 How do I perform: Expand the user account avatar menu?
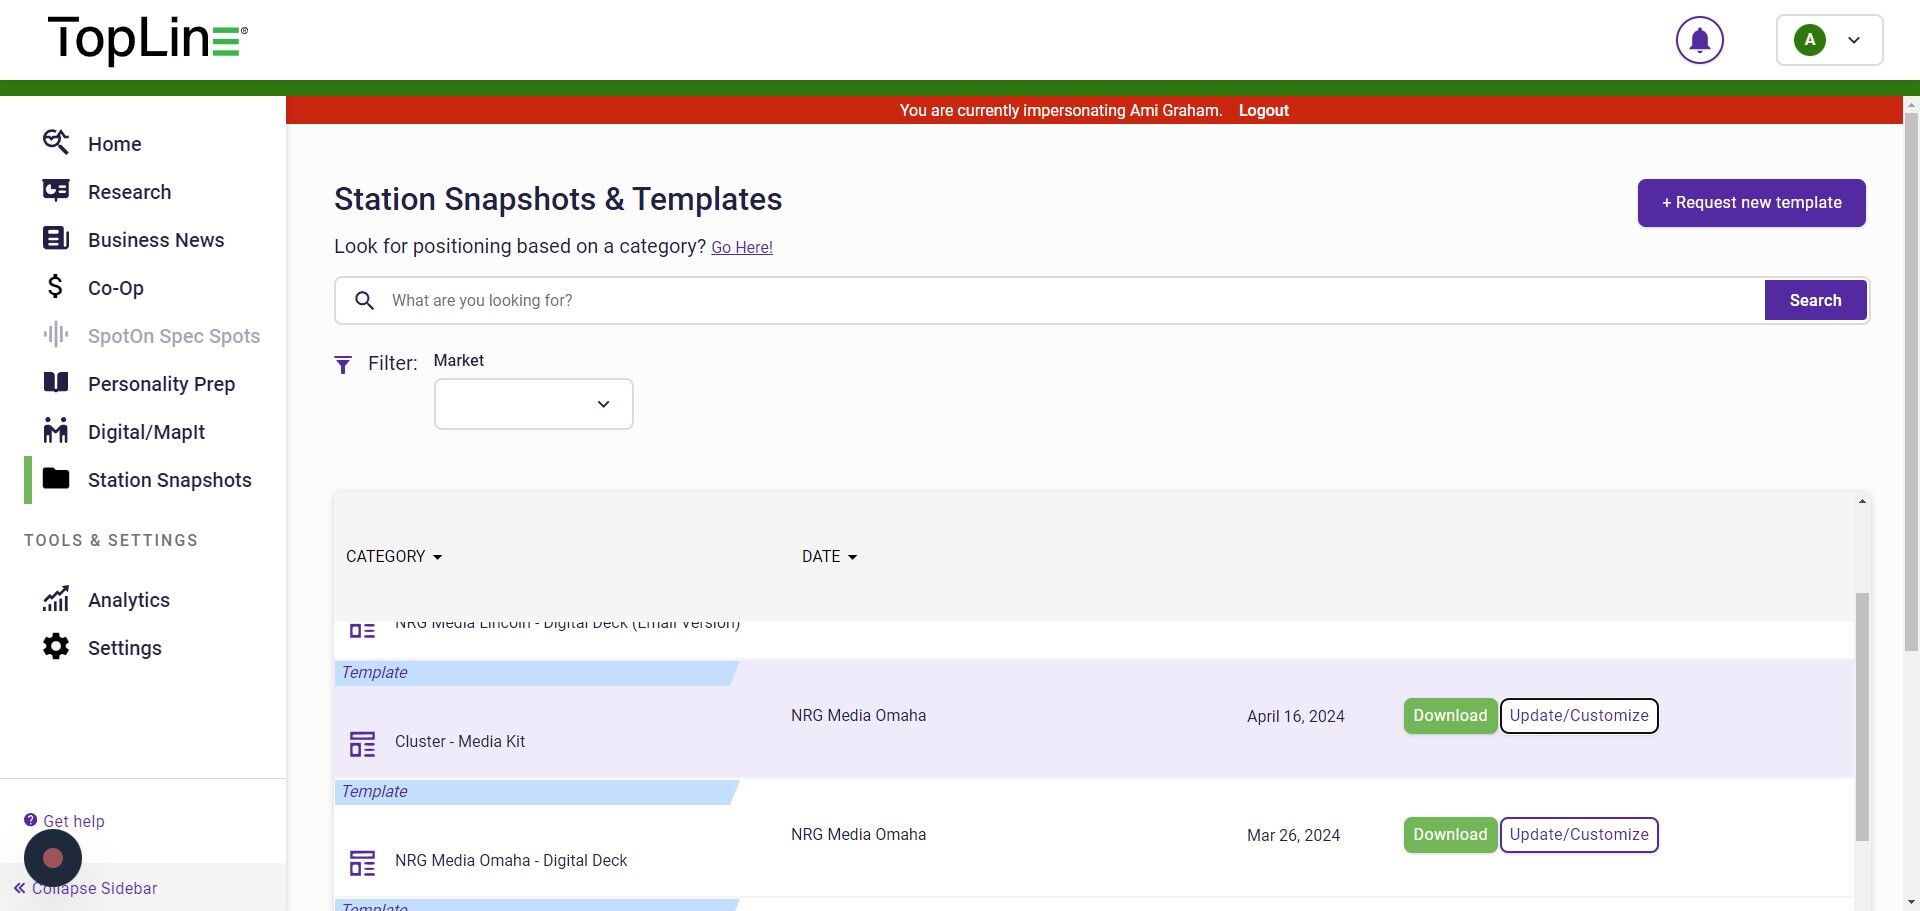pos(1829,41)
